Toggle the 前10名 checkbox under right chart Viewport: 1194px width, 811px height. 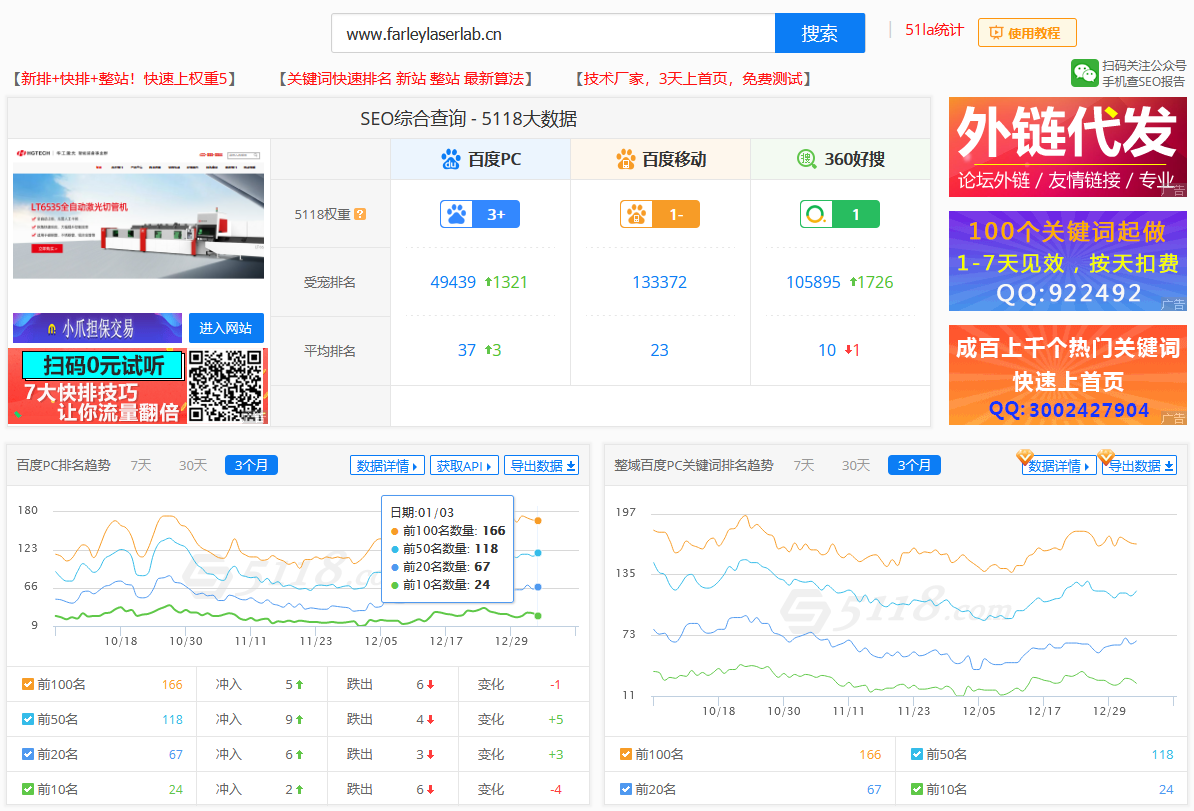(x=917, y=789)
